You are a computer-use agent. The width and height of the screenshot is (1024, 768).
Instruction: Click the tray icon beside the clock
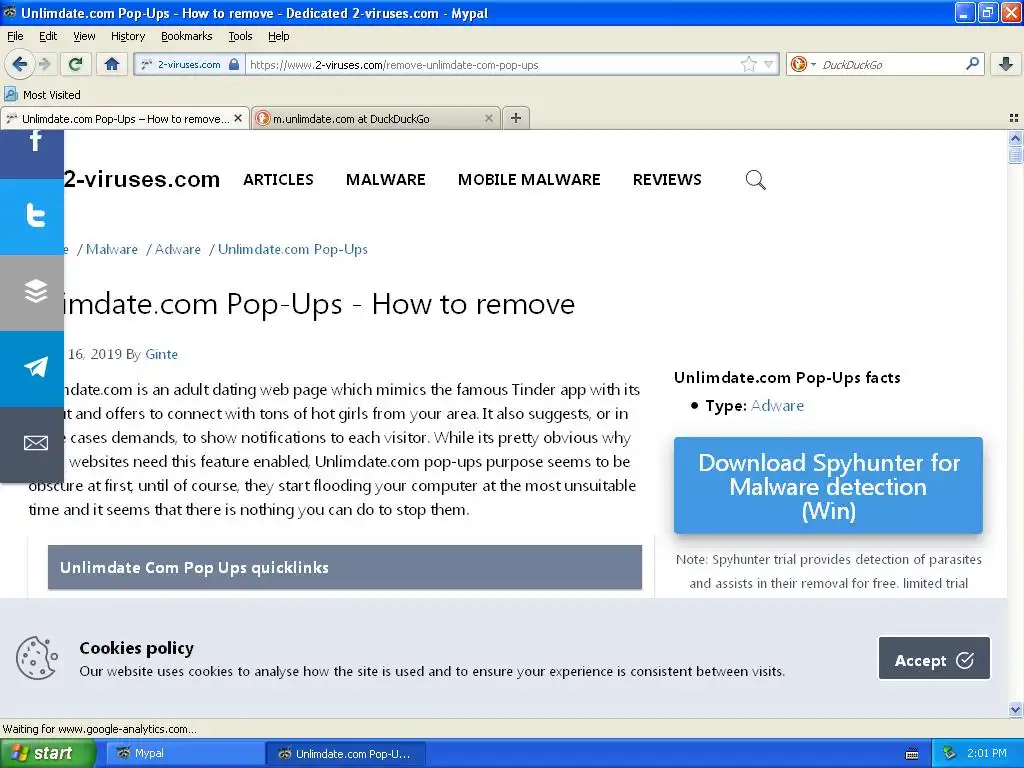point(950,753)
